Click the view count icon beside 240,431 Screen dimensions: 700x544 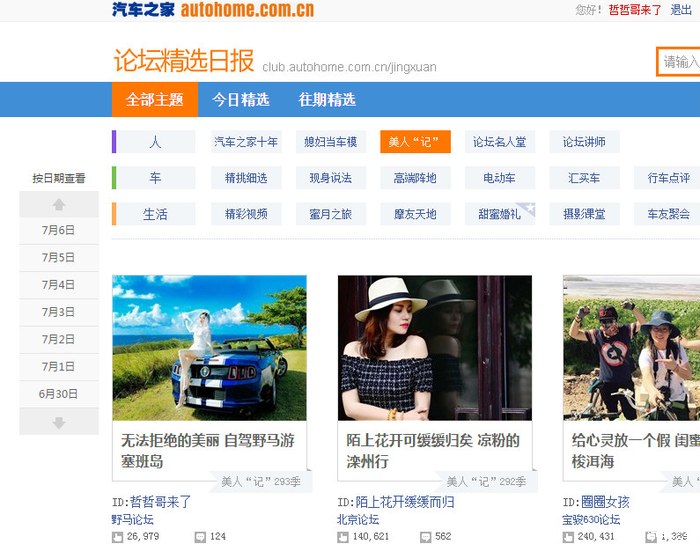[568, 537]
